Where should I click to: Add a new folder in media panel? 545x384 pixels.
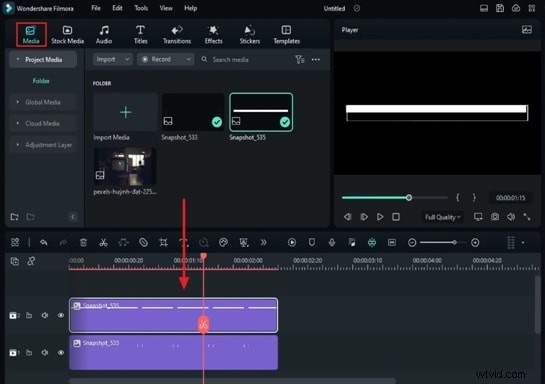[15, 217]
